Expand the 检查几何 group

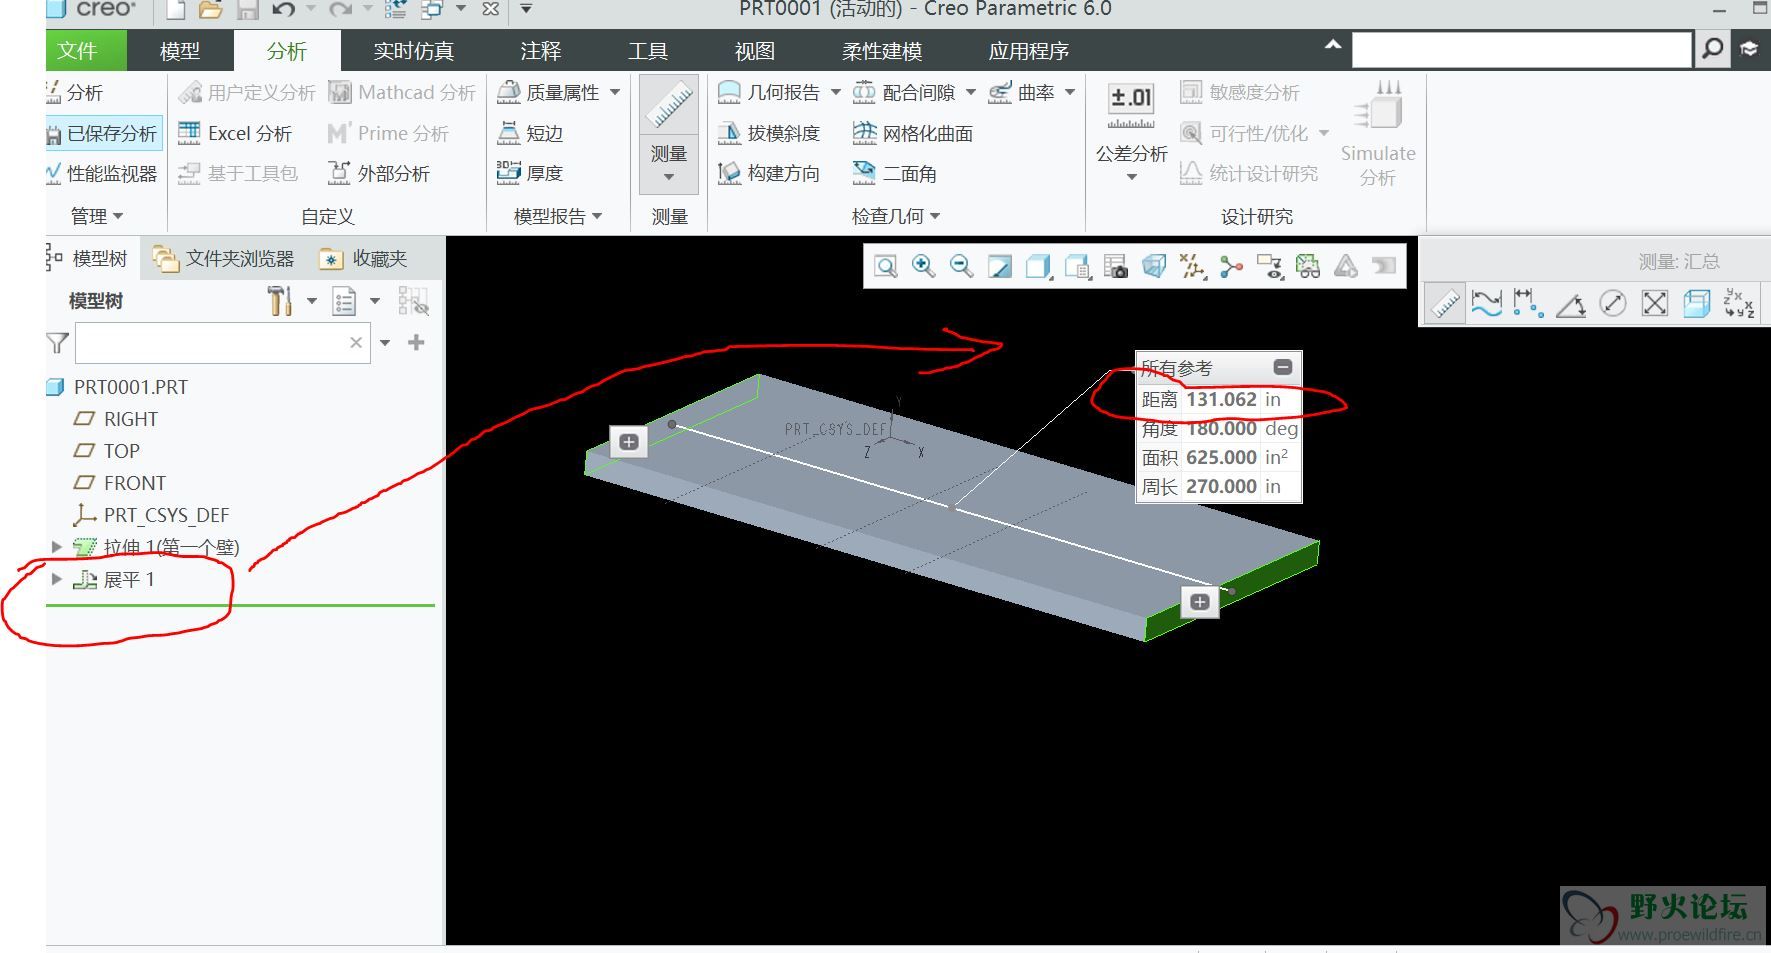point(896,216)
